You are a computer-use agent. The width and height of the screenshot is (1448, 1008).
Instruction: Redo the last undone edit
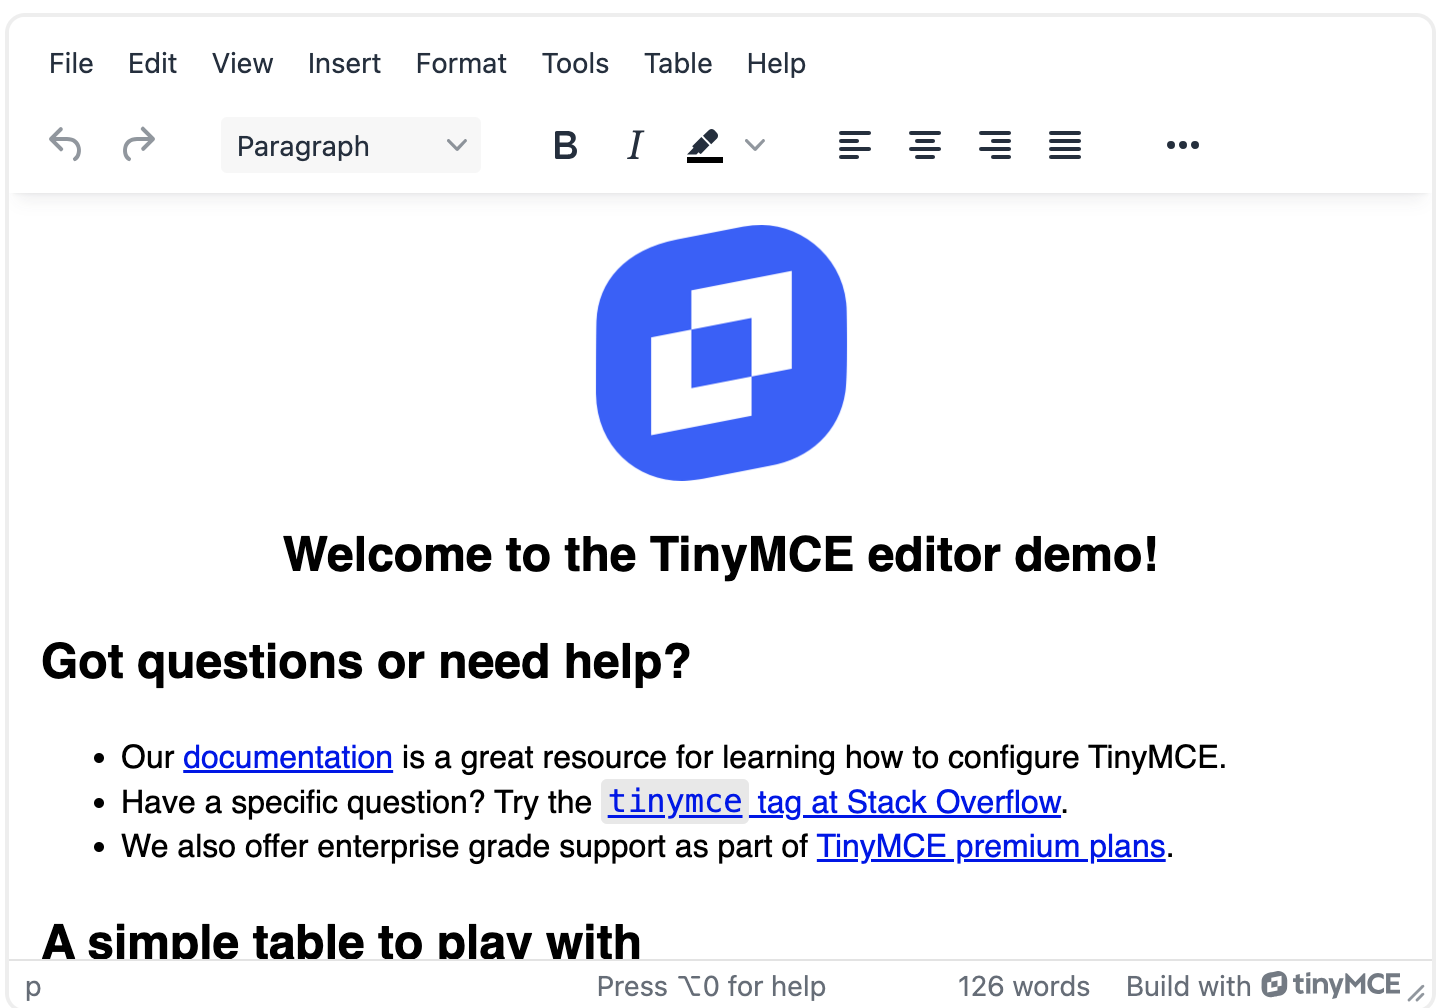(138, 145)
